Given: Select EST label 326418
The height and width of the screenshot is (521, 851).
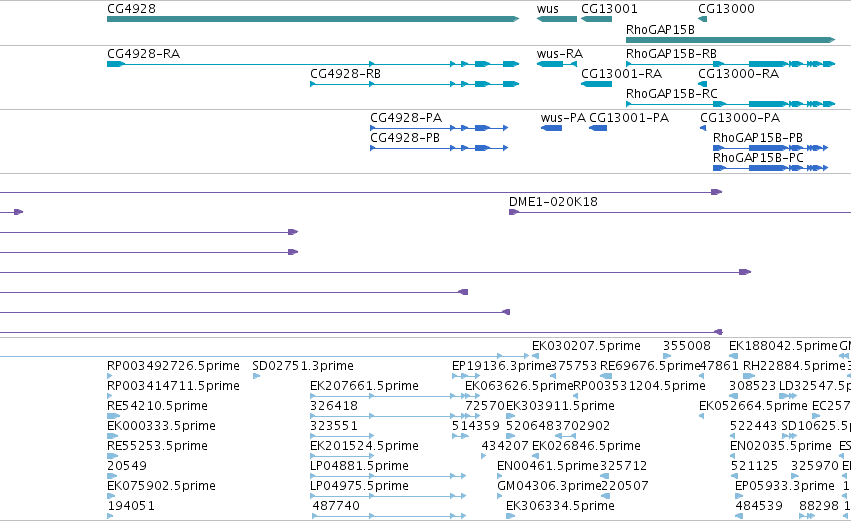Looking at the screenshot, I should (334, 406).
